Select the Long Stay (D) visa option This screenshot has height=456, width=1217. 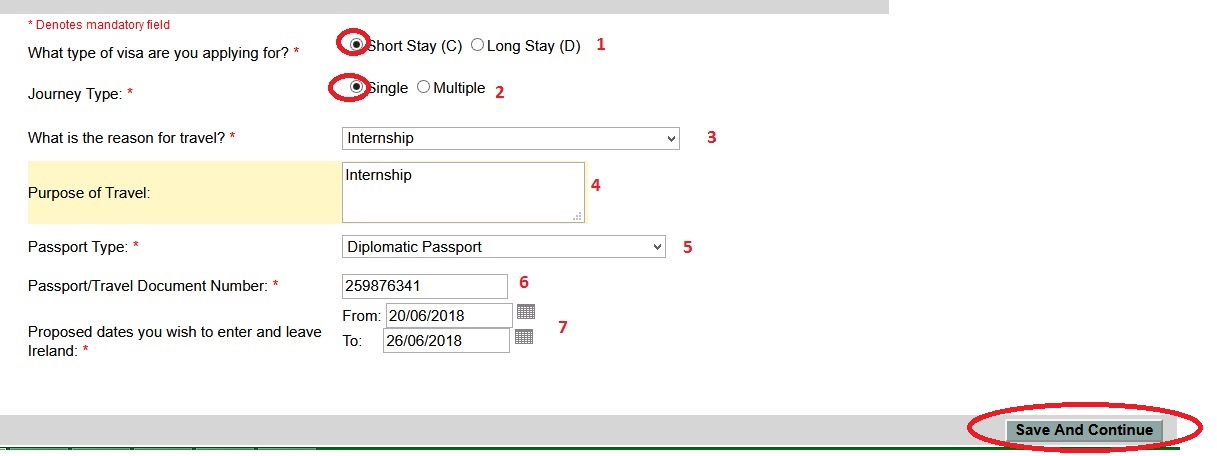pos(477,45)
